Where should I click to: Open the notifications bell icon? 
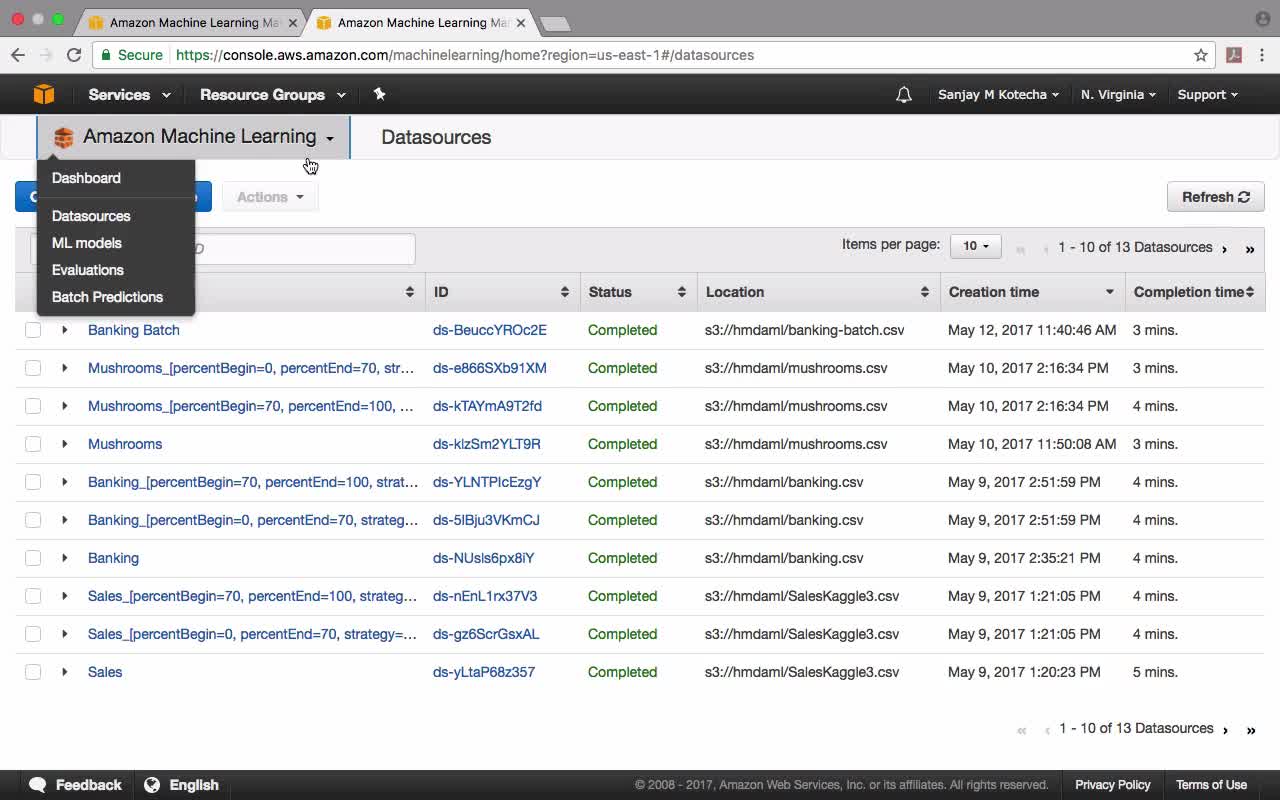(x=903, y=95)
